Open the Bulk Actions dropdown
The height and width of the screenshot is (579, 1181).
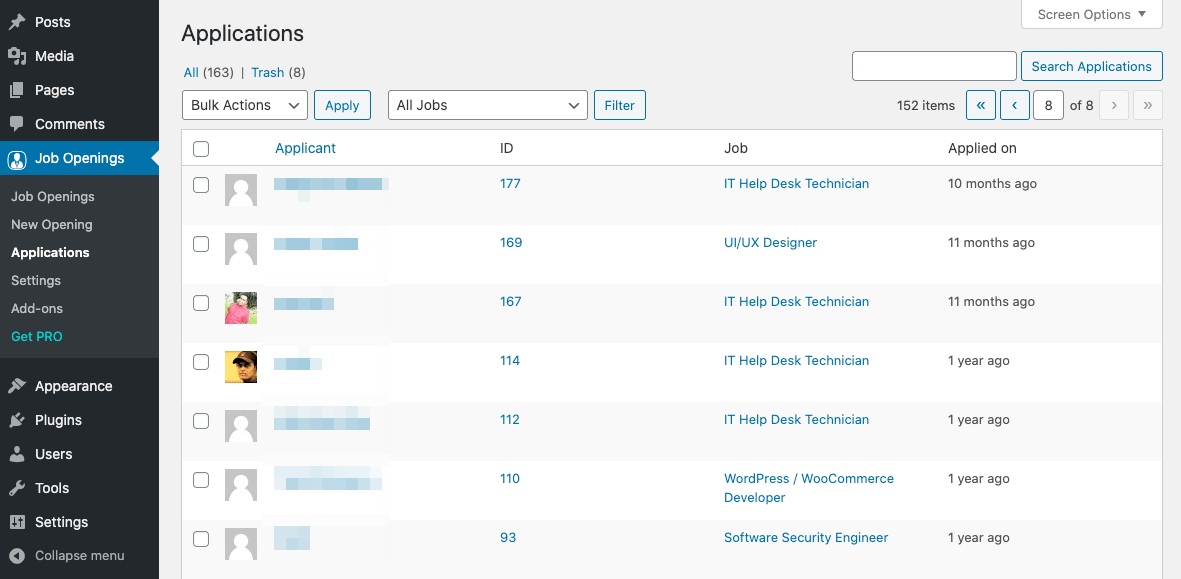[245, 105]
